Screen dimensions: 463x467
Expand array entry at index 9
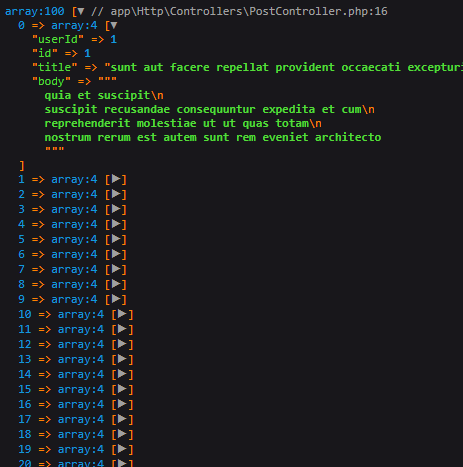pos(116,299)
